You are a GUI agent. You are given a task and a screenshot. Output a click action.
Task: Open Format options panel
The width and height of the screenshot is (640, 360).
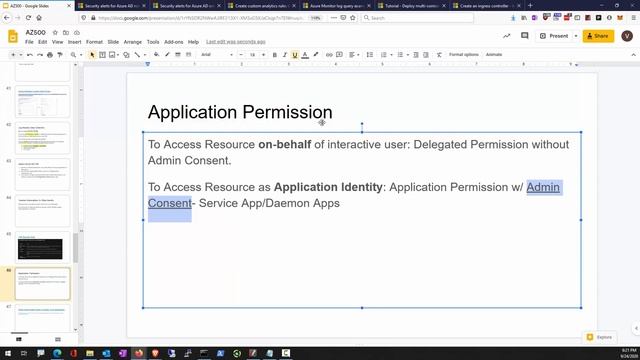pyautogui.click(x=464, y=55)
